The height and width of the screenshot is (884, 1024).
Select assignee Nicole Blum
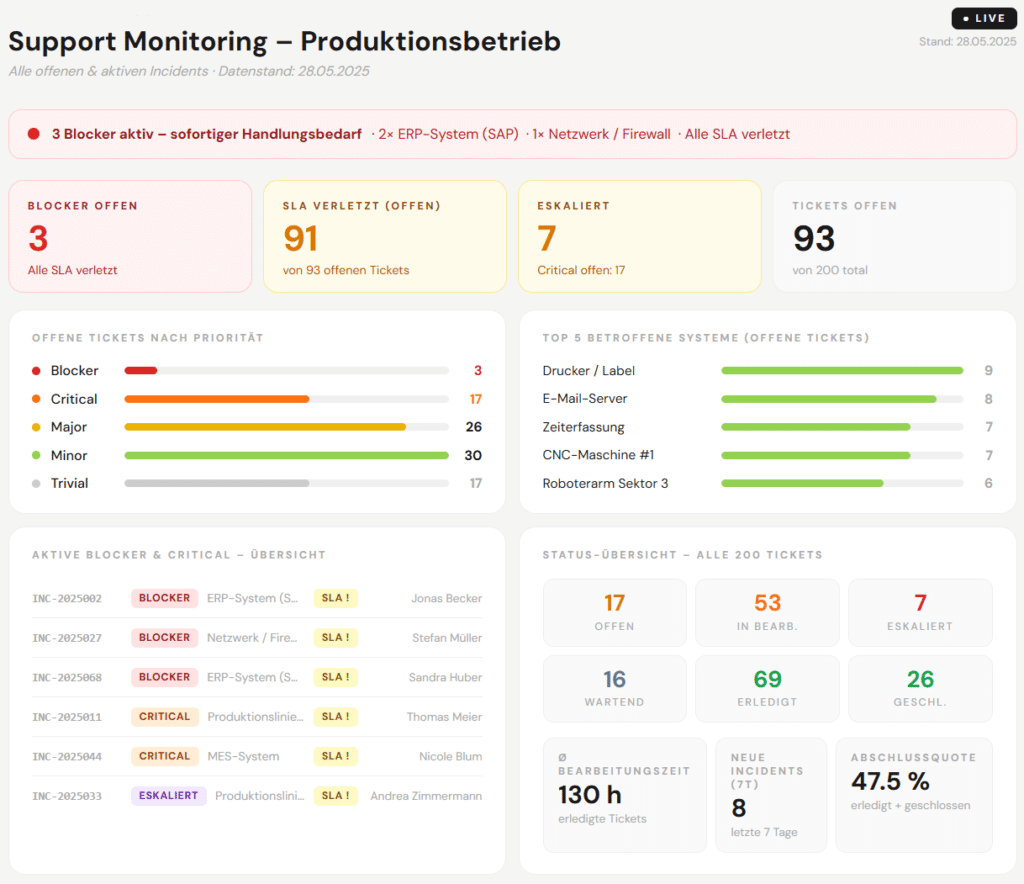(451, 756)
